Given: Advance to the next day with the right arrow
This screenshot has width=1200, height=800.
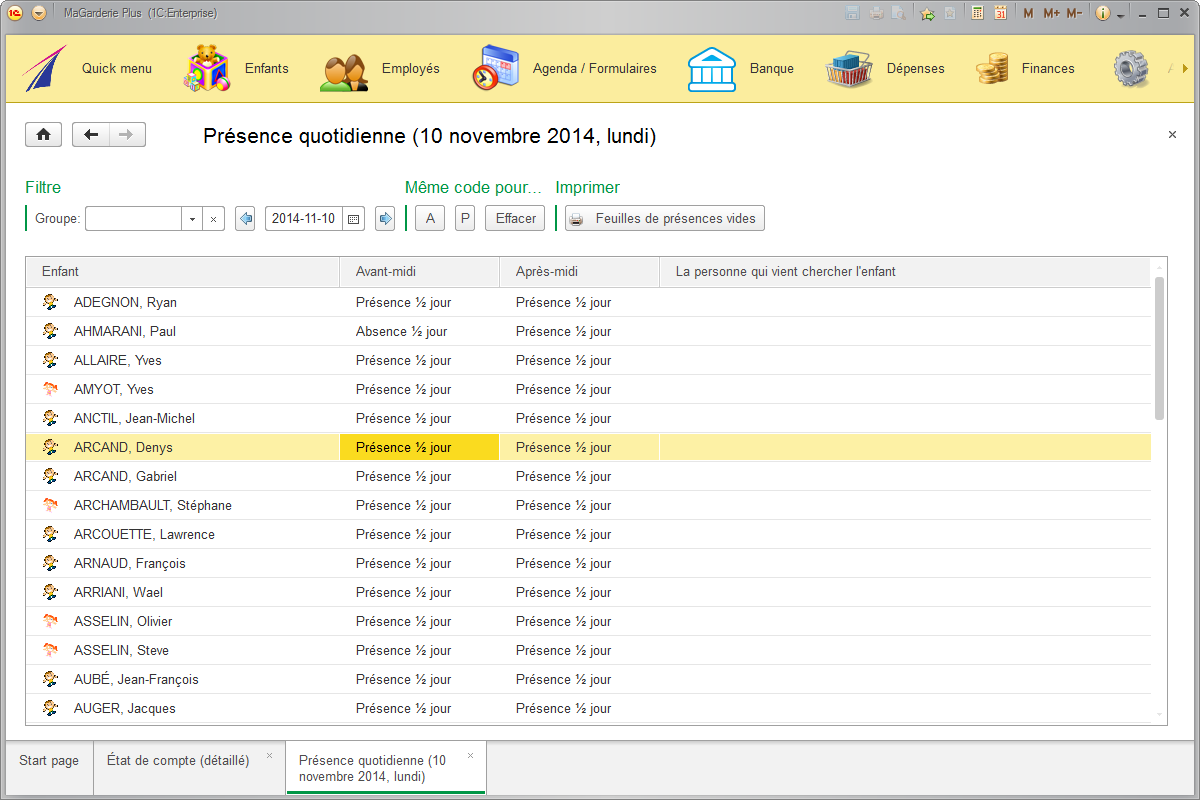Looking at the screenshot, I should (x=385, y=218).
